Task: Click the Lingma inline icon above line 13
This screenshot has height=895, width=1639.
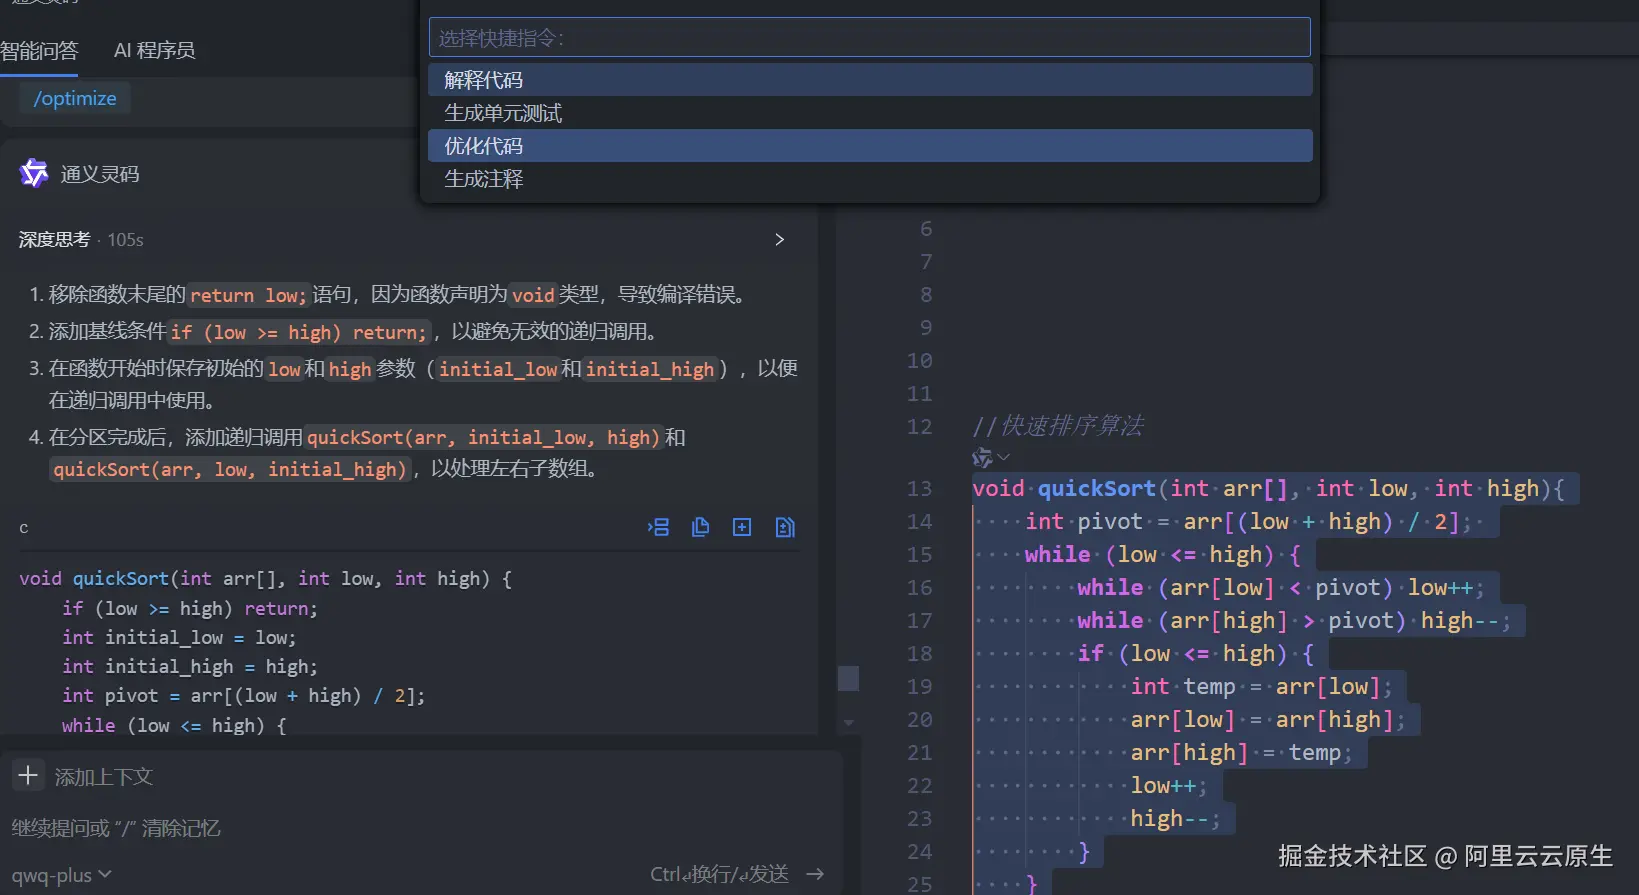Action: pyautogui.click(x=982, y=457)
